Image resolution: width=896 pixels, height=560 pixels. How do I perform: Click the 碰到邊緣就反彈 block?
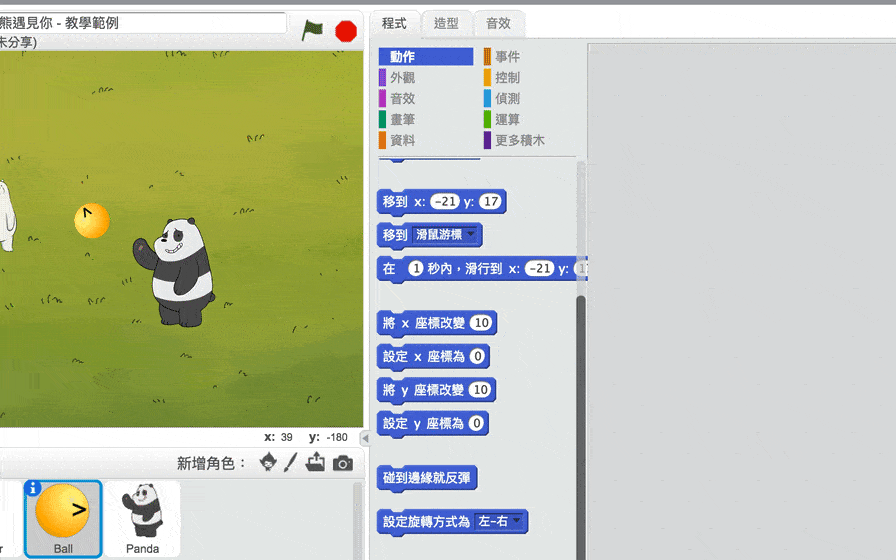[427, 478]
